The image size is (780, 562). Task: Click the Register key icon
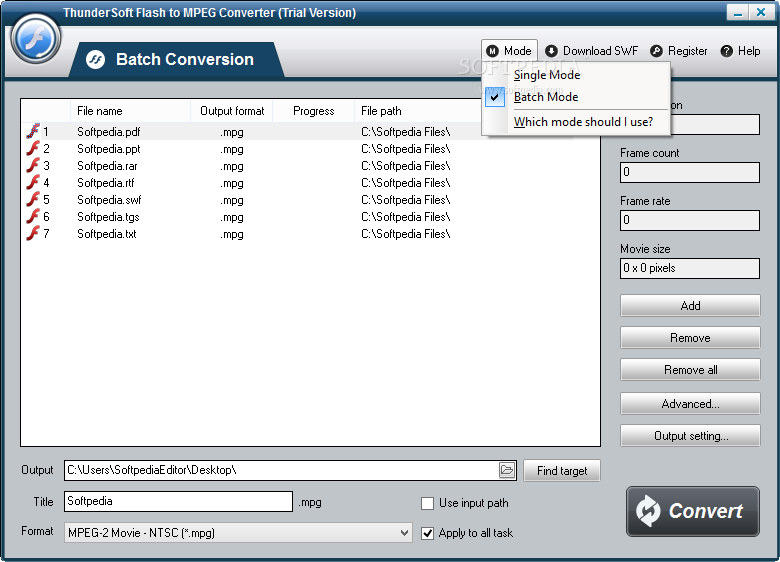tap(656, 51)
